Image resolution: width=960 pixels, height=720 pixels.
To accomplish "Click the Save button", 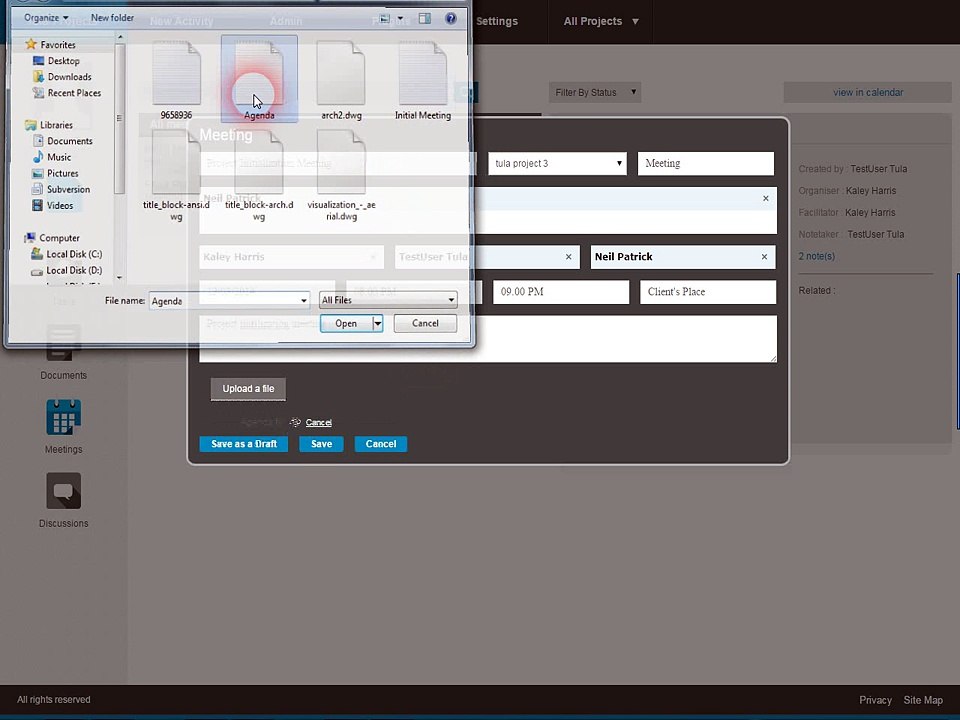I will 321,444.
